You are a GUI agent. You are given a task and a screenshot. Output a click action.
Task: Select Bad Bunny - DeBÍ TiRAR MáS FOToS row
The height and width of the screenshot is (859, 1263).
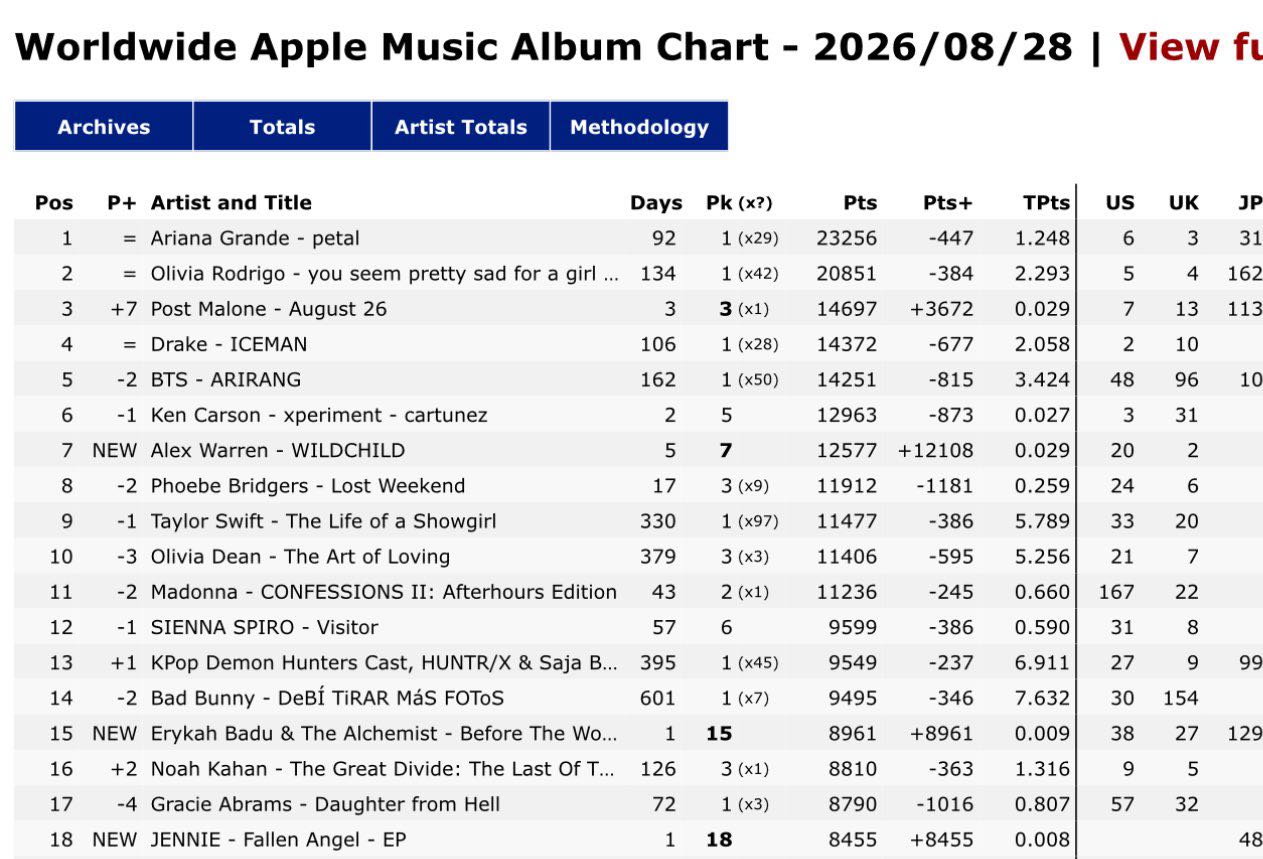[639, 698]
